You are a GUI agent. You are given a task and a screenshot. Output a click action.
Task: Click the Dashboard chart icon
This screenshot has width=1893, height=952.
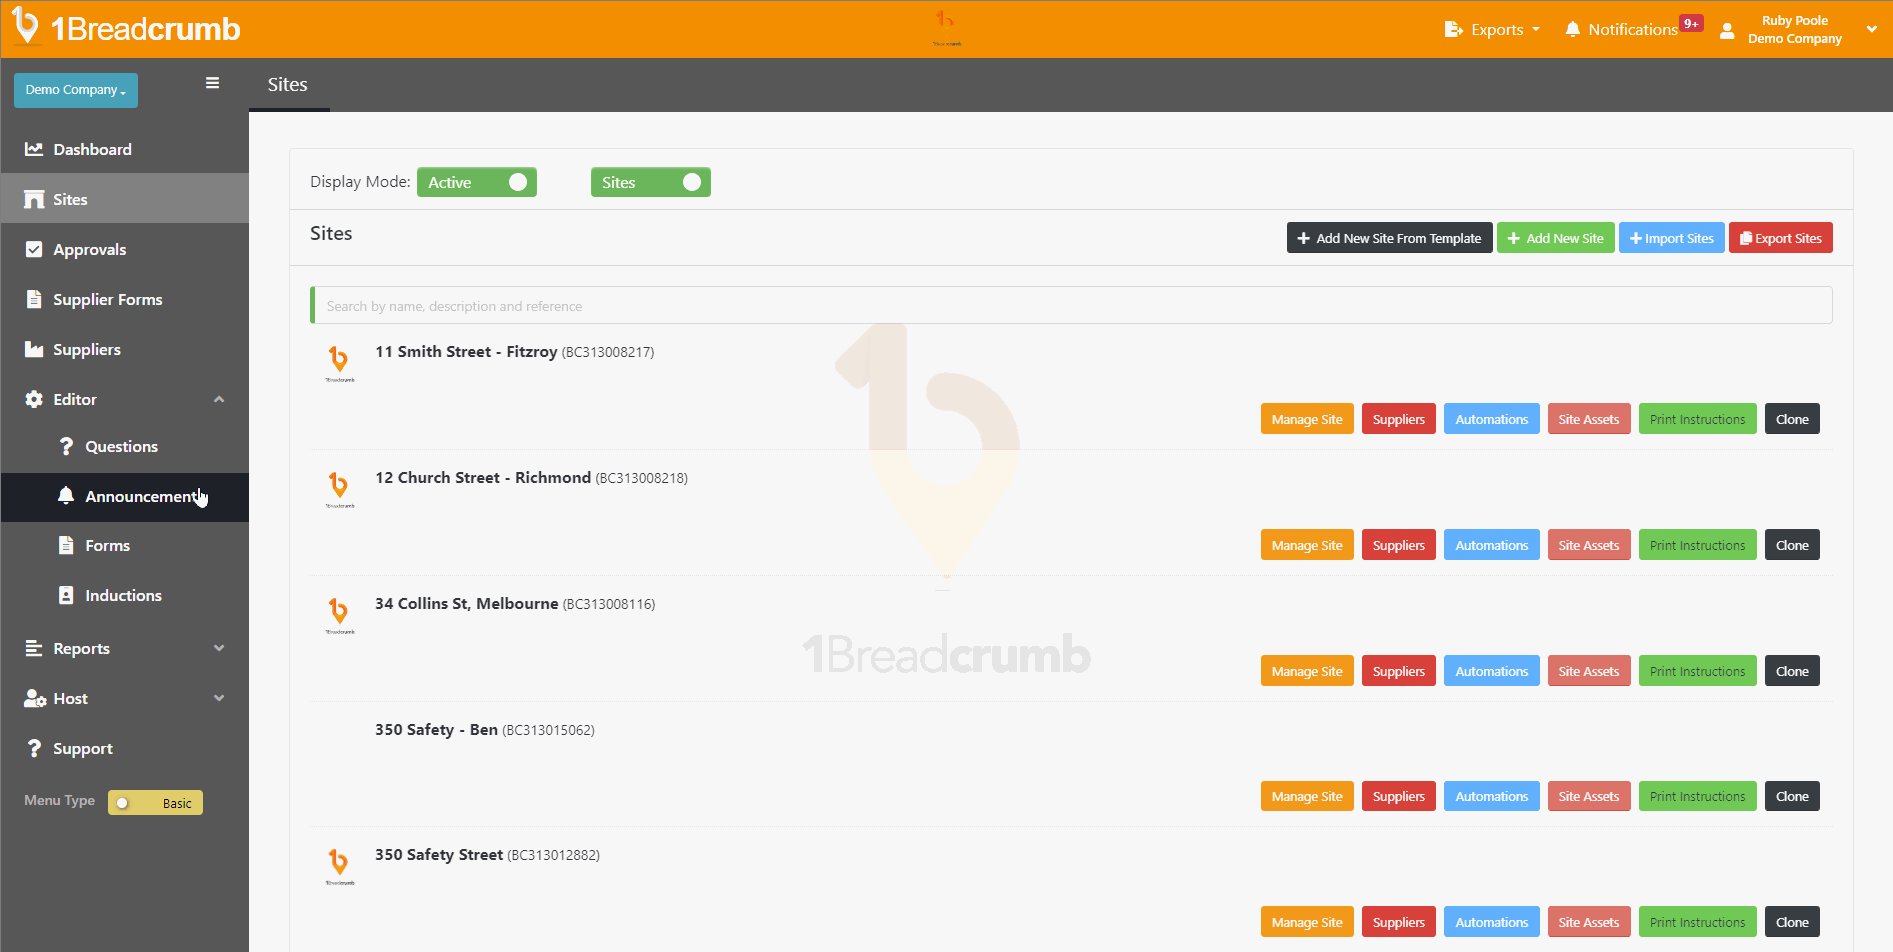click(34, 149)
